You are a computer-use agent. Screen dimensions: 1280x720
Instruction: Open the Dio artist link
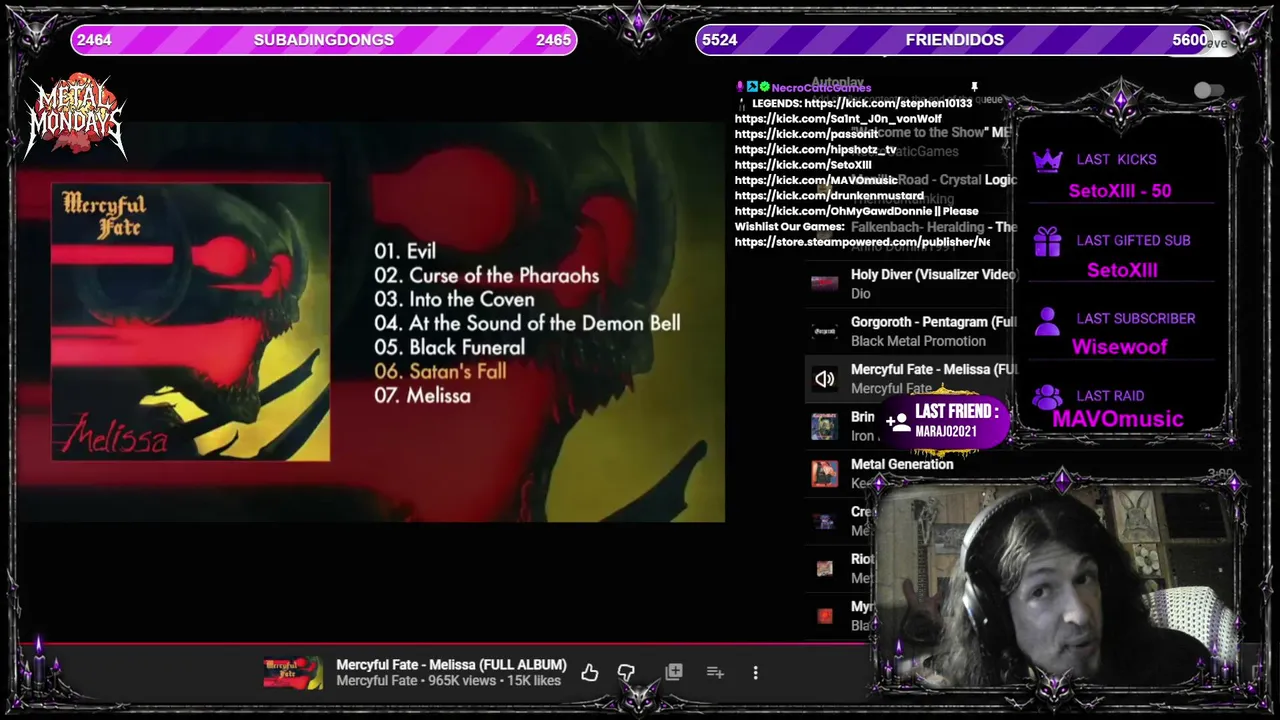click(861, 294)
